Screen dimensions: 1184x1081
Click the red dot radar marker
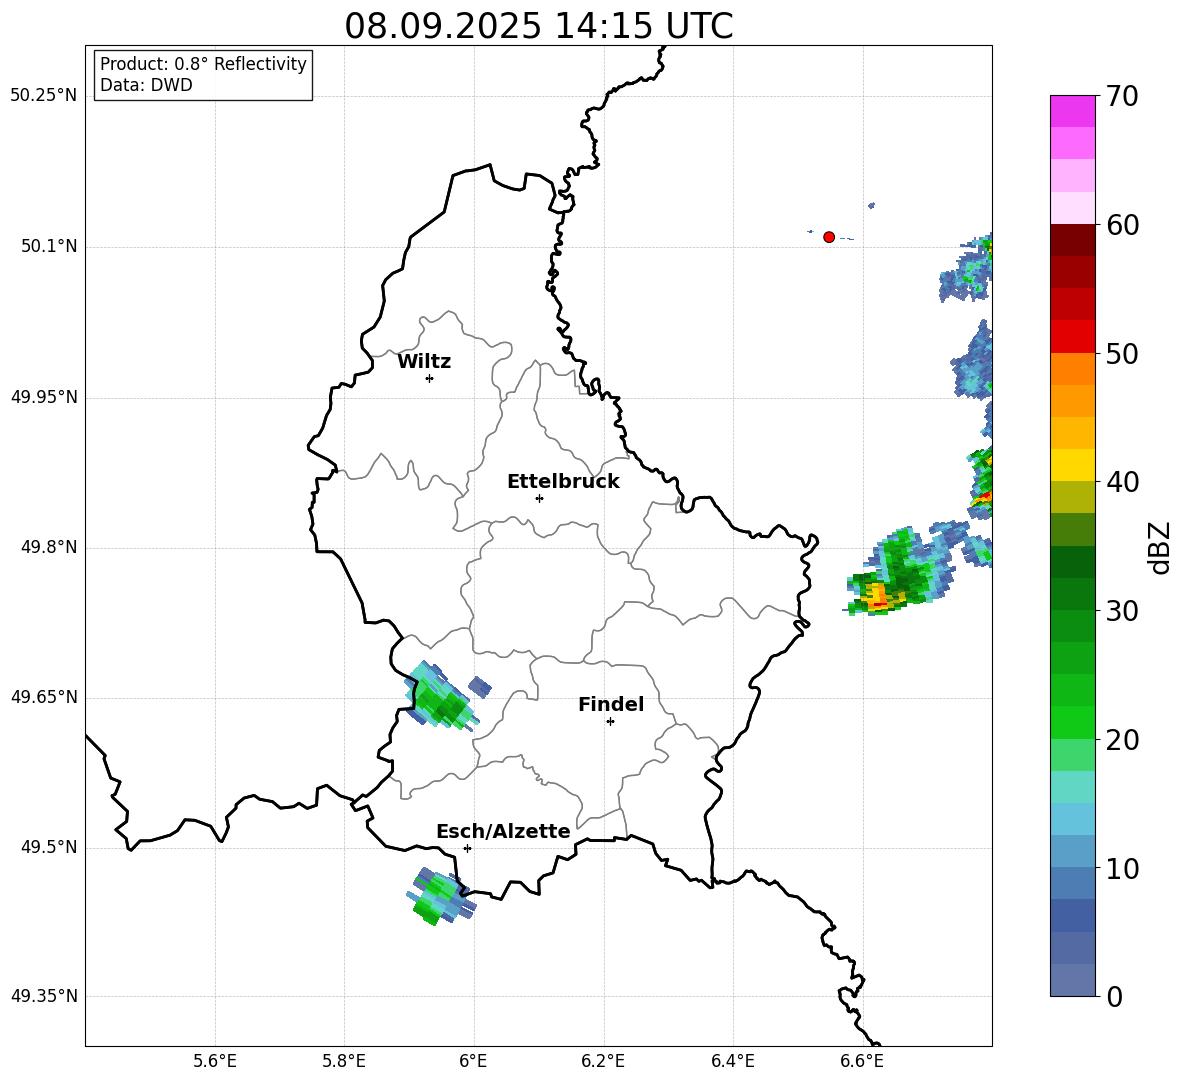tap(829, 237)
